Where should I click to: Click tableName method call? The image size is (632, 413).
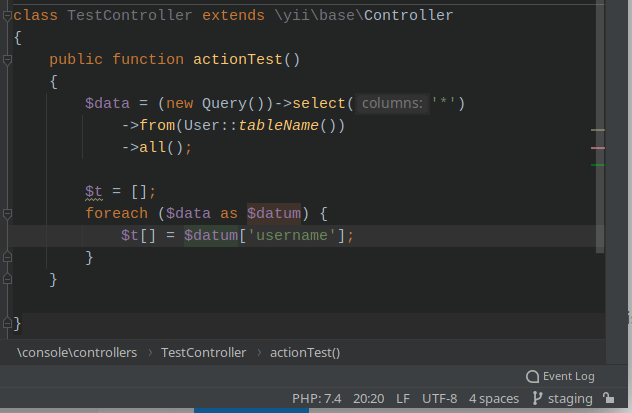point(279,126)
